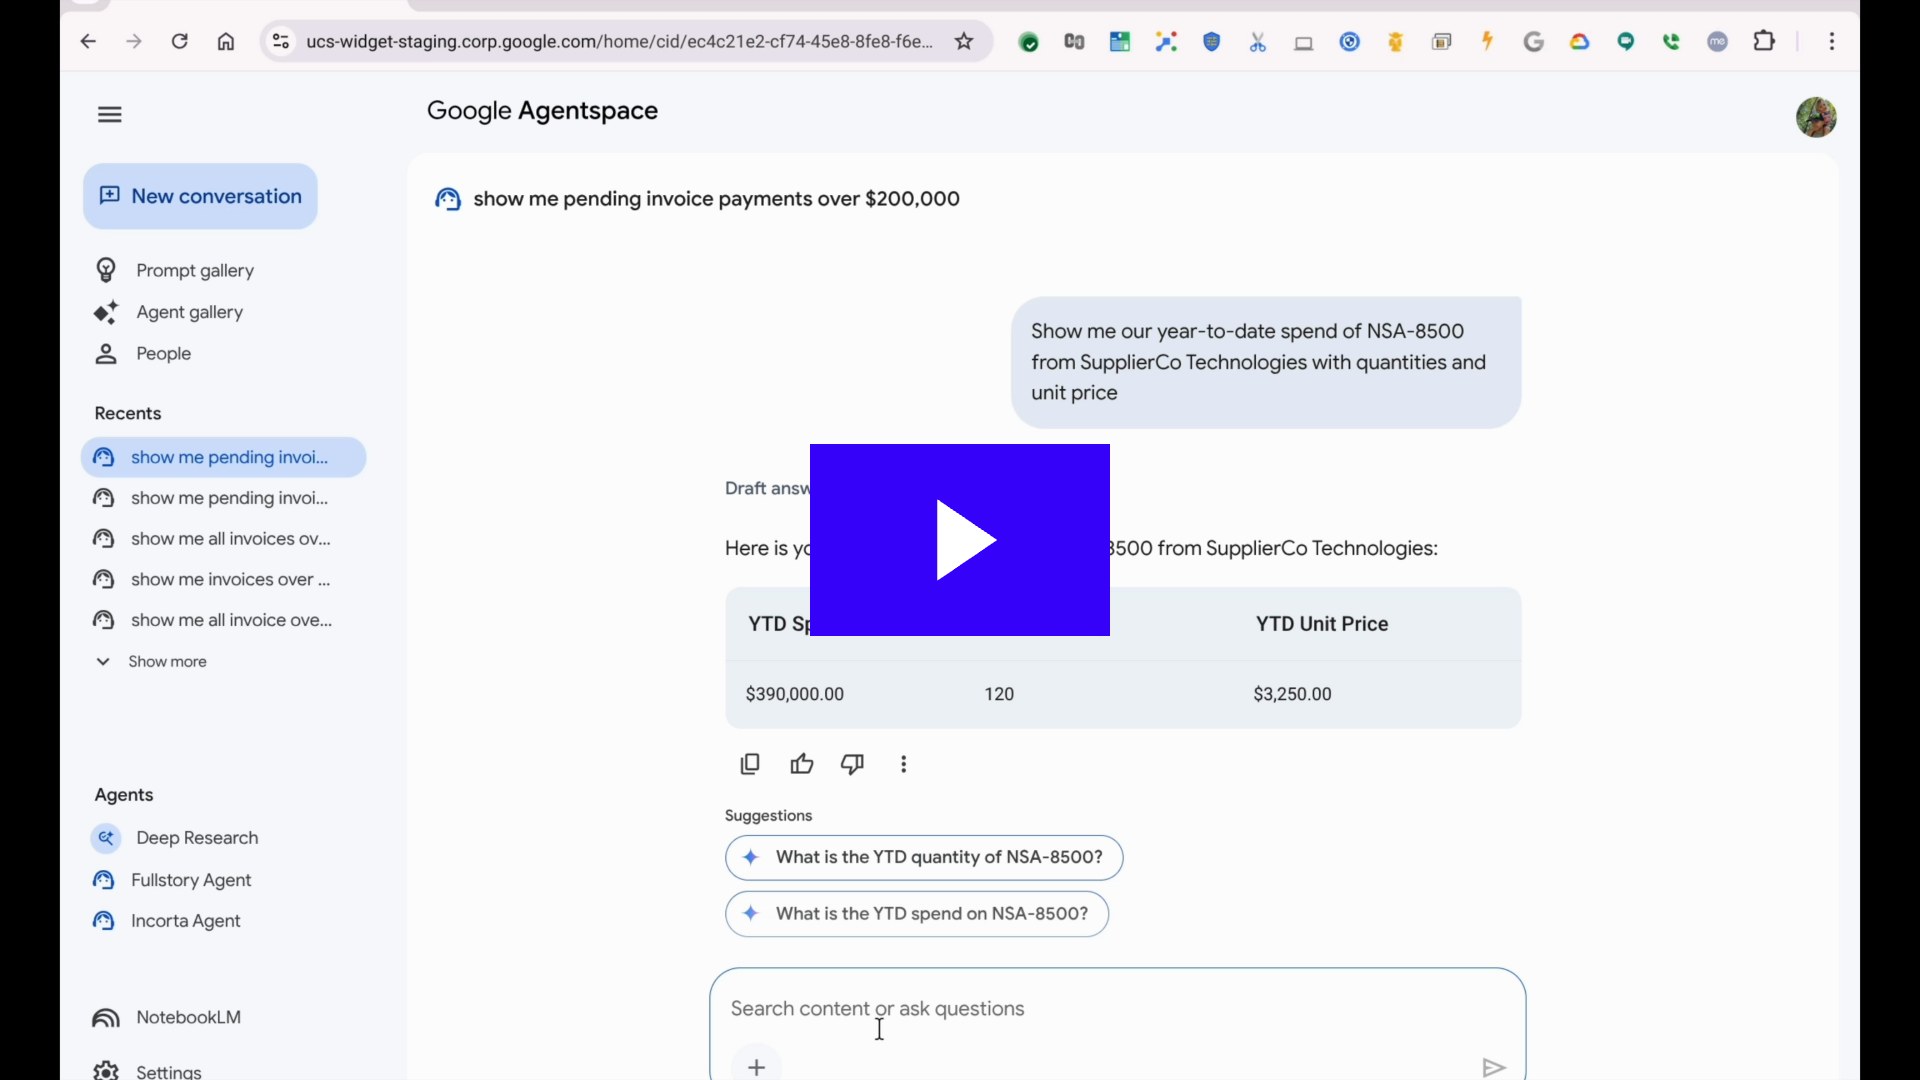Go to the browser home page

227,42
